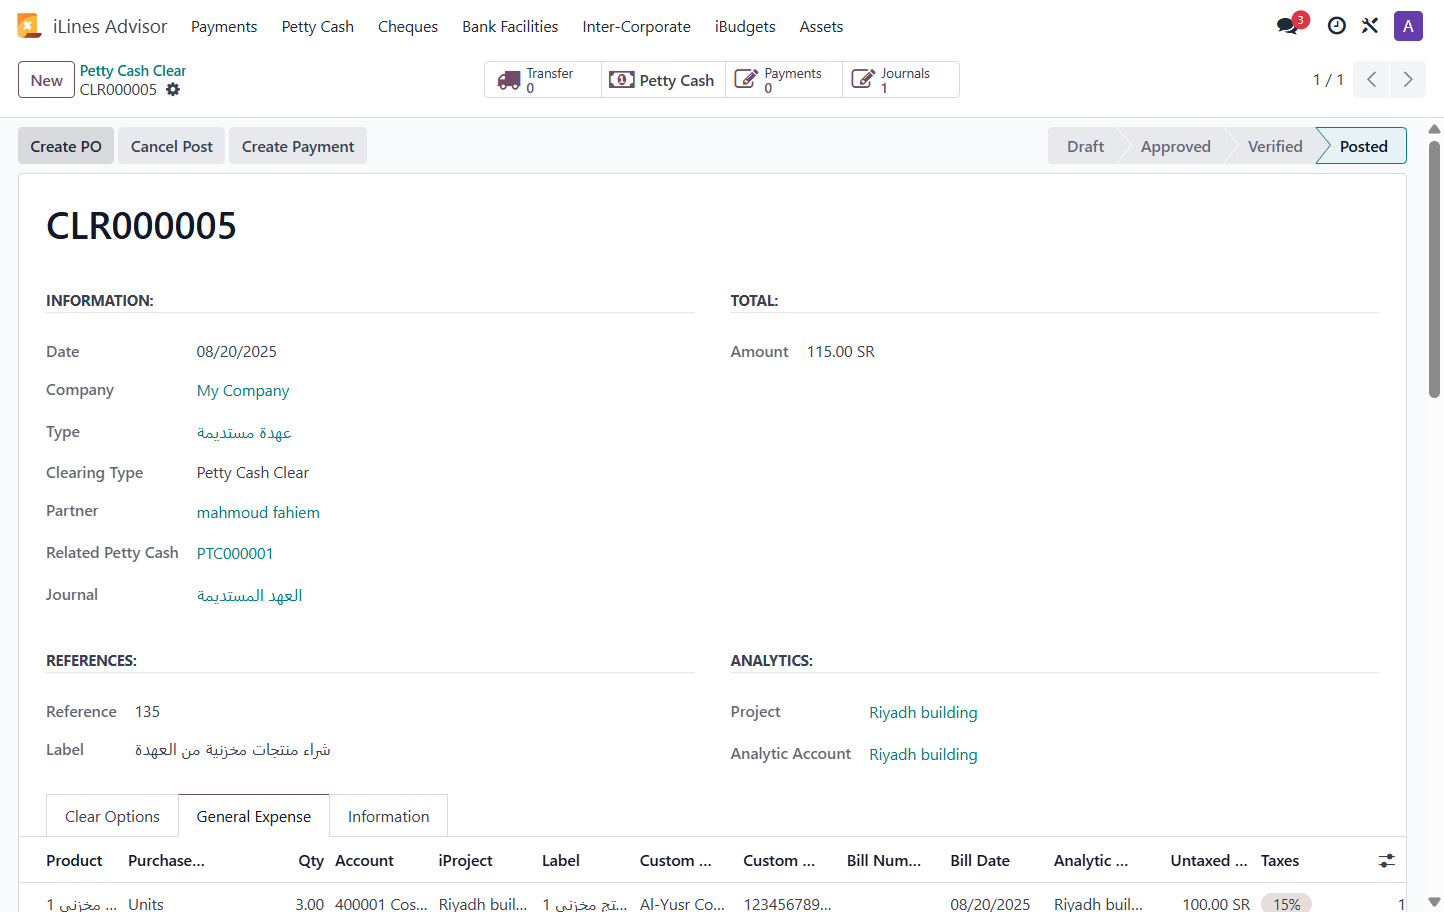The width and height of the screenshot is (1444, 912).
Task: Open the Analytic Account Riyadh building link
Action: (923, 755)
